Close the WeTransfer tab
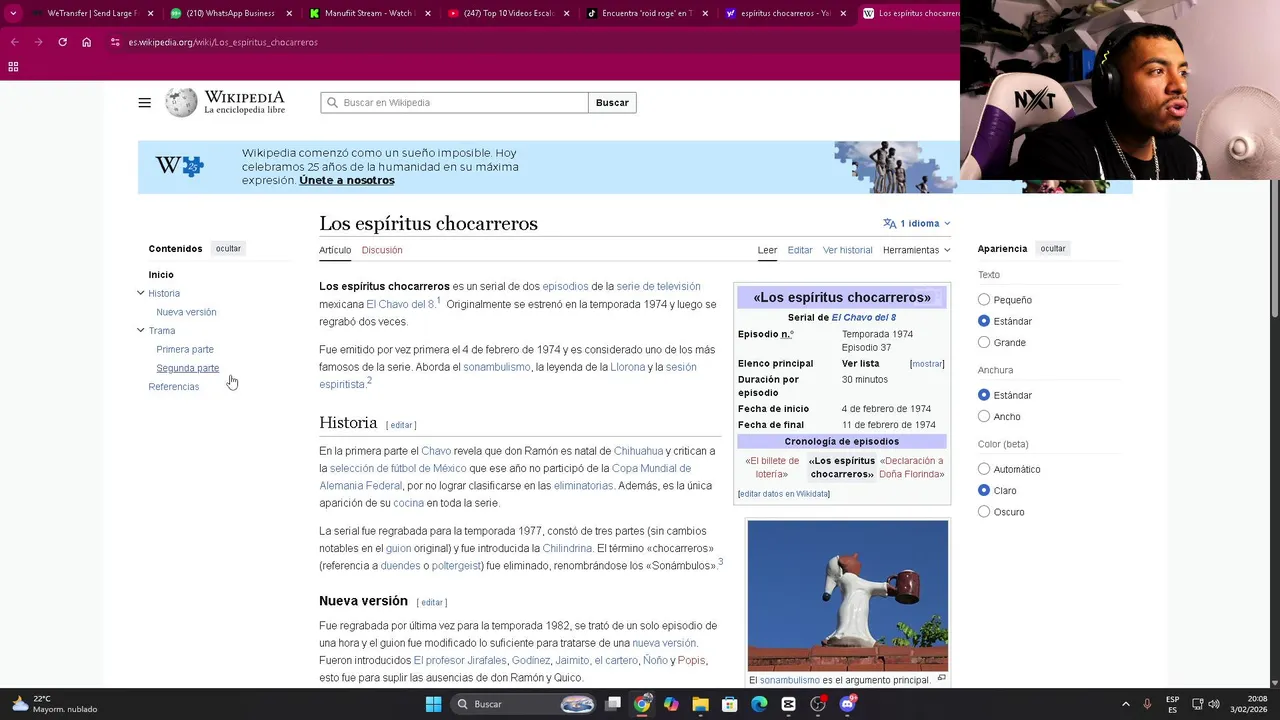Image resolution: width=1280 pixels, height=720 pixels. 151,13
